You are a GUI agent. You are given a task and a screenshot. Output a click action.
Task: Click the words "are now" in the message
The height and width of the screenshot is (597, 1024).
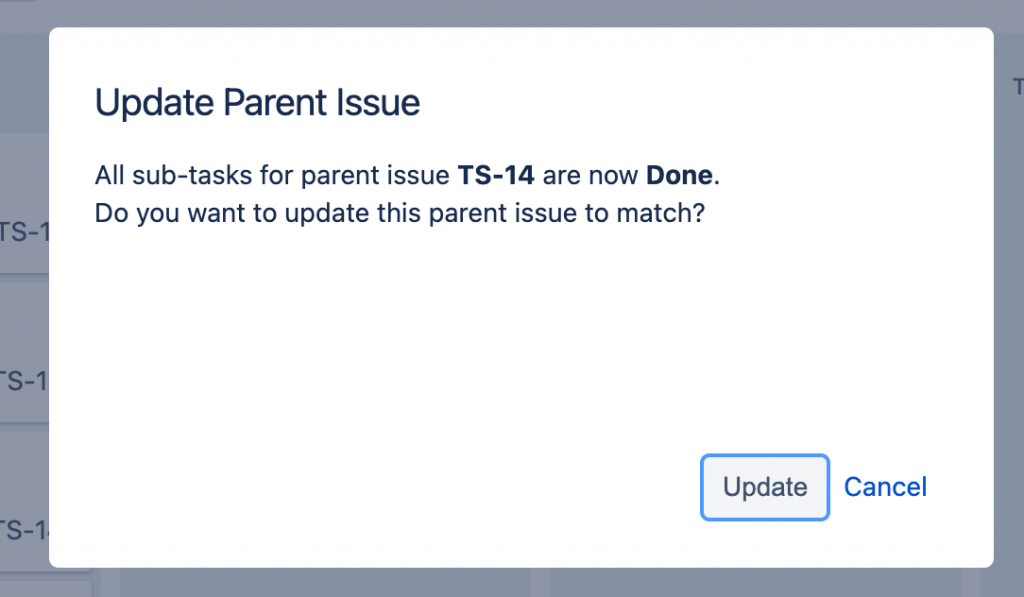tap(590, 176)
